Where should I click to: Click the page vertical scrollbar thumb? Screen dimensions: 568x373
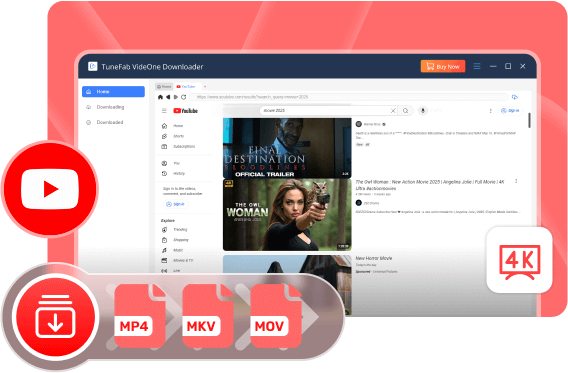[x=529, y=120]
